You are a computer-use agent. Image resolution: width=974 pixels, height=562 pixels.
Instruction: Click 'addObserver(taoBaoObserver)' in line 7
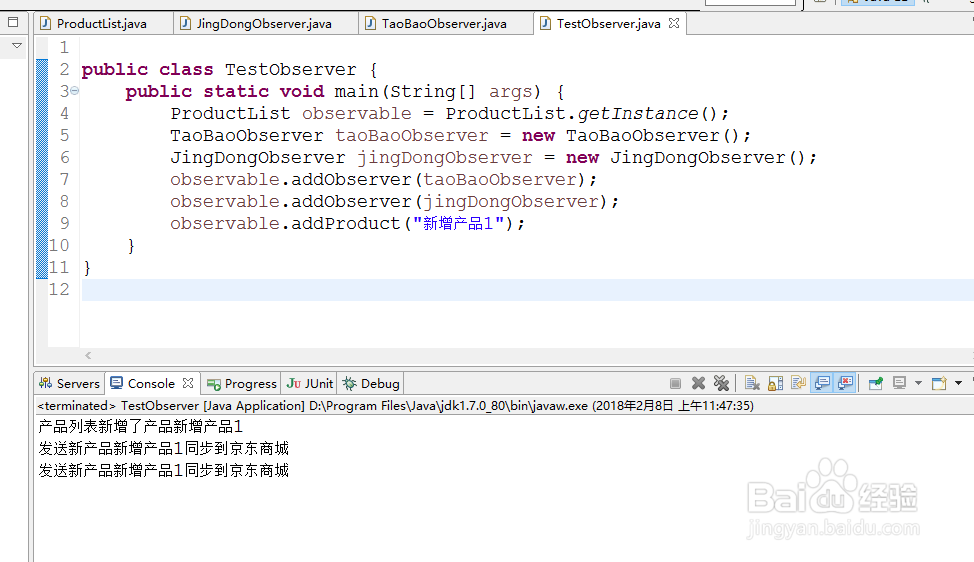click(x=439, y=179)
